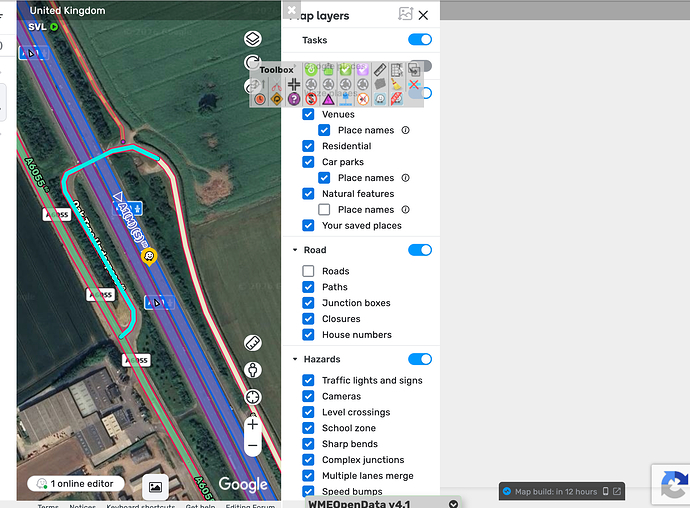Uncheck the Sharp bends checkbox

point(308,444)
